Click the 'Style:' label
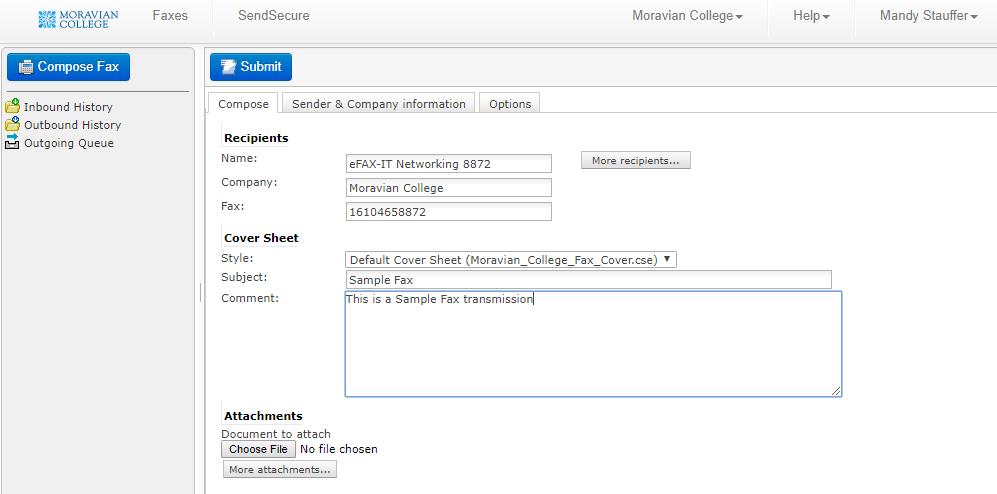997x494 pixels. 237,258
